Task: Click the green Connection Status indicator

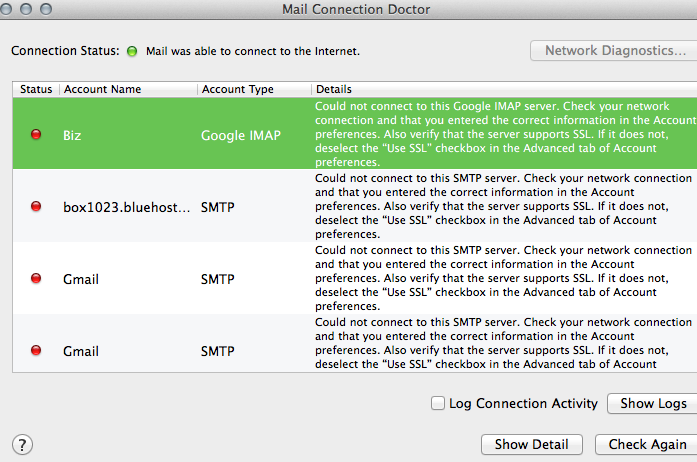Action: click(x=132, y=51)
